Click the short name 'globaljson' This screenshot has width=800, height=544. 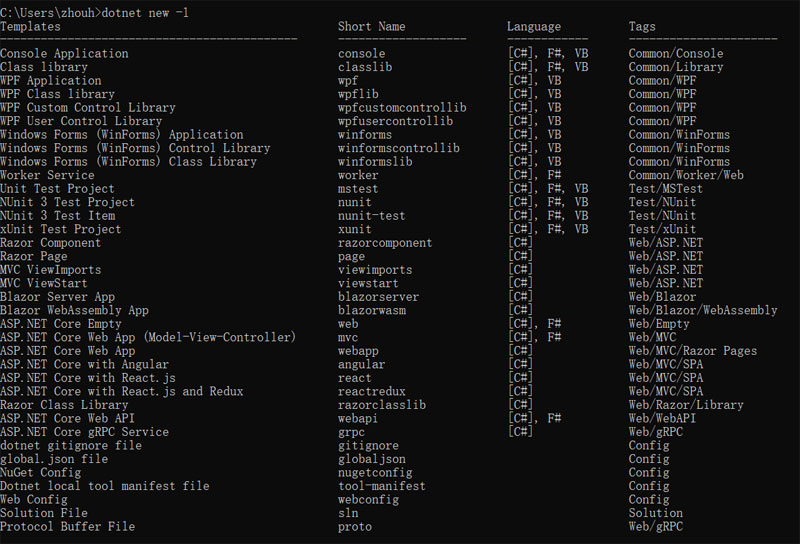(x=372, y=459)
